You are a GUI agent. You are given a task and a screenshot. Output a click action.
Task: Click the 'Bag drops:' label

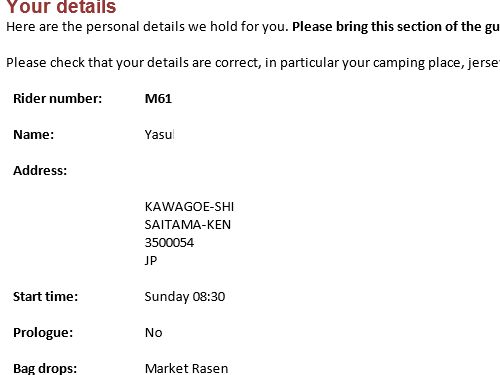[45, 368]
